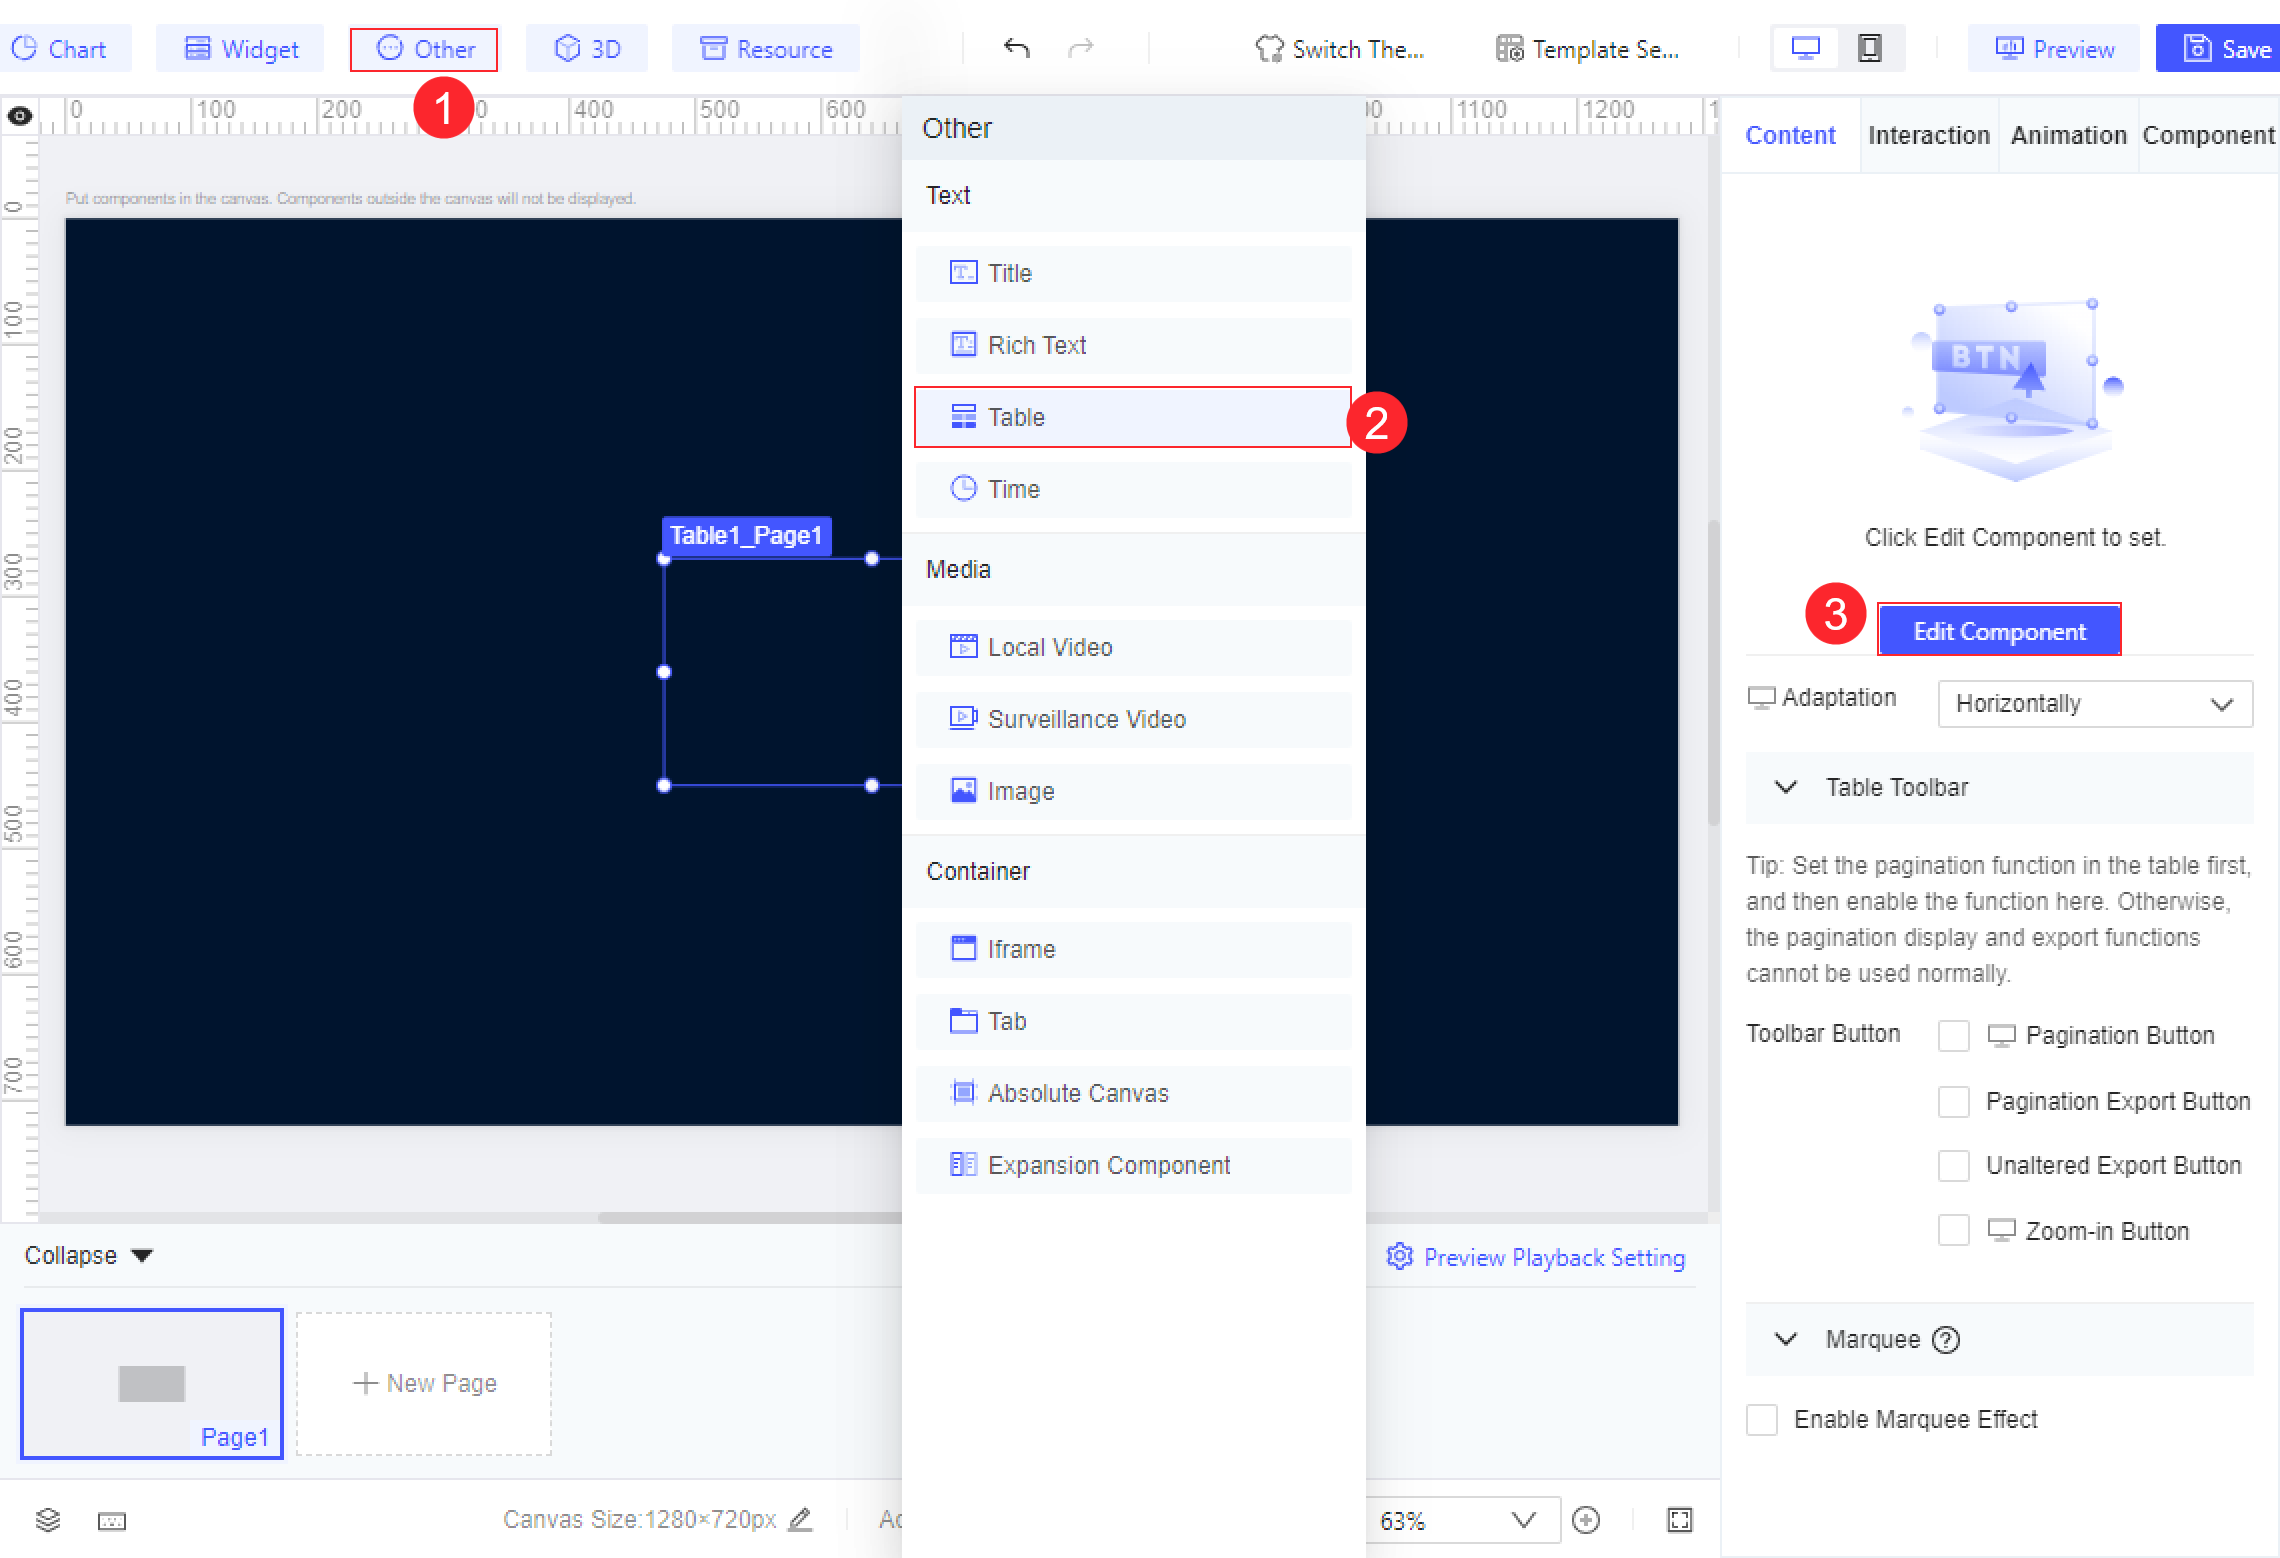Viewport: 2280px width, 1558px height.
Task: Add an Absolute Canvas container
Action: 1133,1093
